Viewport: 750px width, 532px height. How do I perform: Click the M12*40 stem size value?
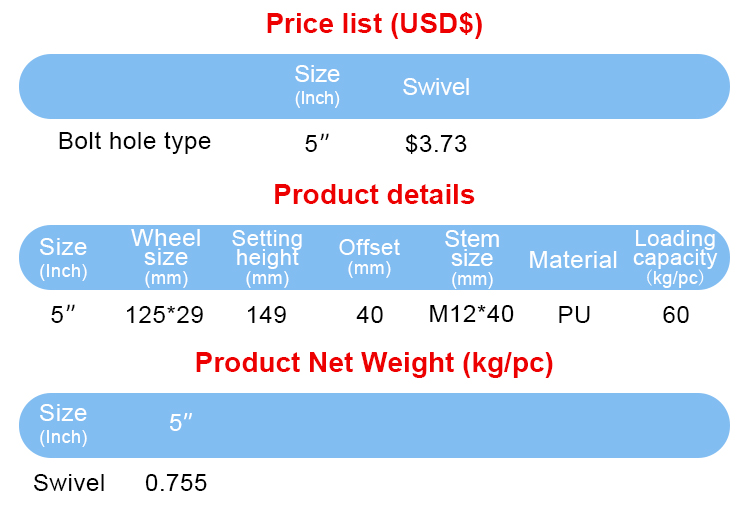(471, 314)
